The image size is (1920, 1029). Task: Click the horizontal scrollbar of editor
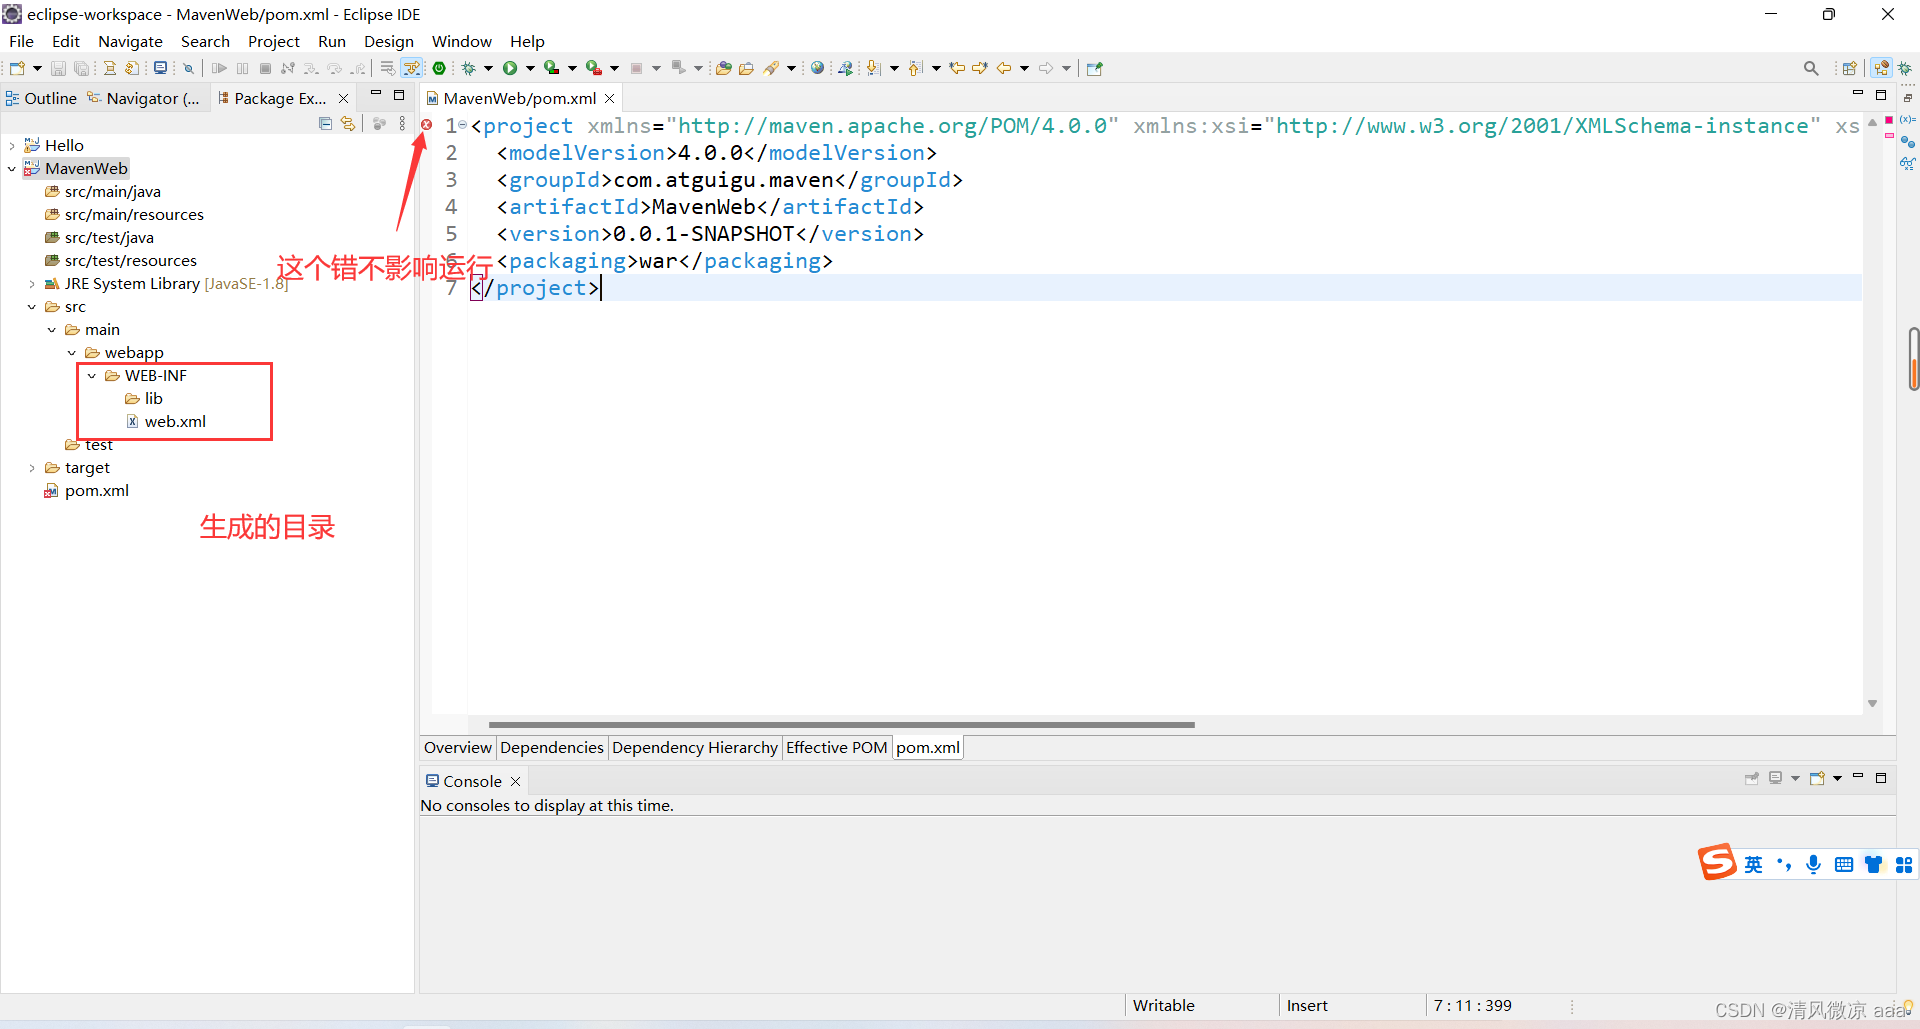(x=841, y=724)
